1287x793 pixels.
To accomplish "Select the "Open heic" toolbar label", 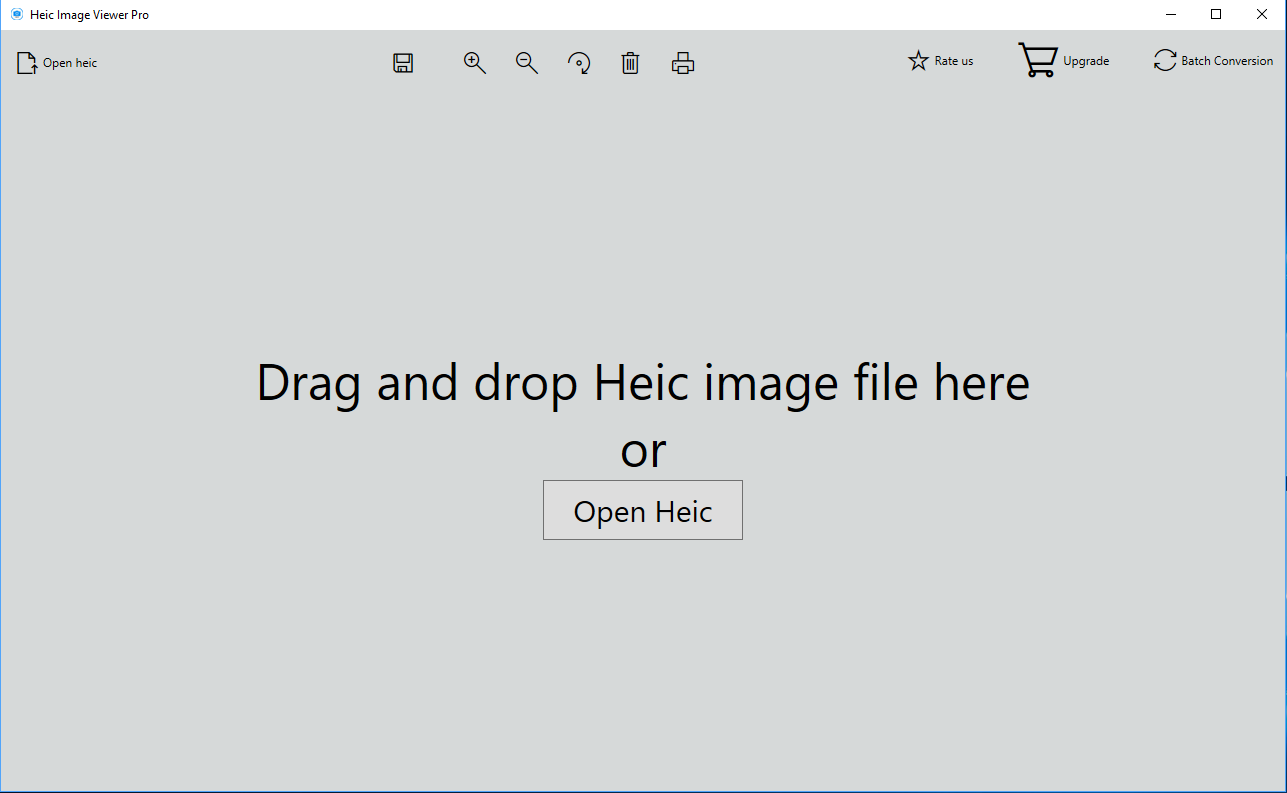I will (x=70, y=63).
